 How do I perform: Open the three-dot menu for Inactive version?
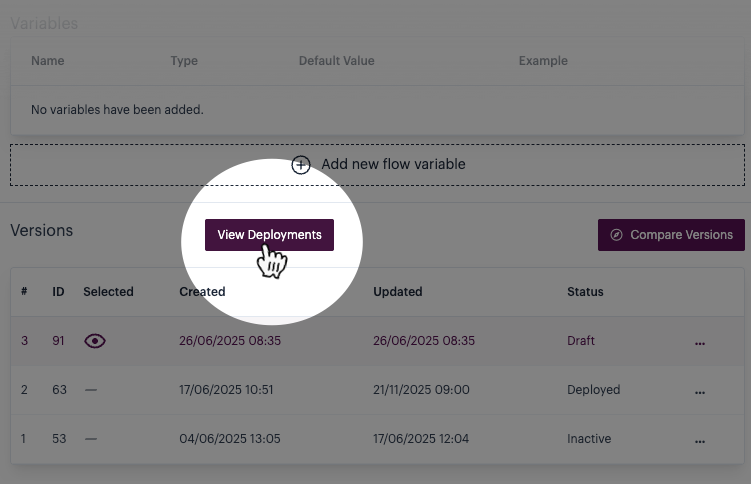(700, 440)
